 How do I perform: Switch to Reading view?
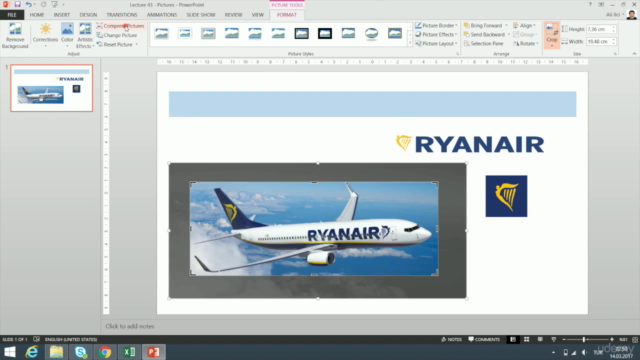click(540, 339)
